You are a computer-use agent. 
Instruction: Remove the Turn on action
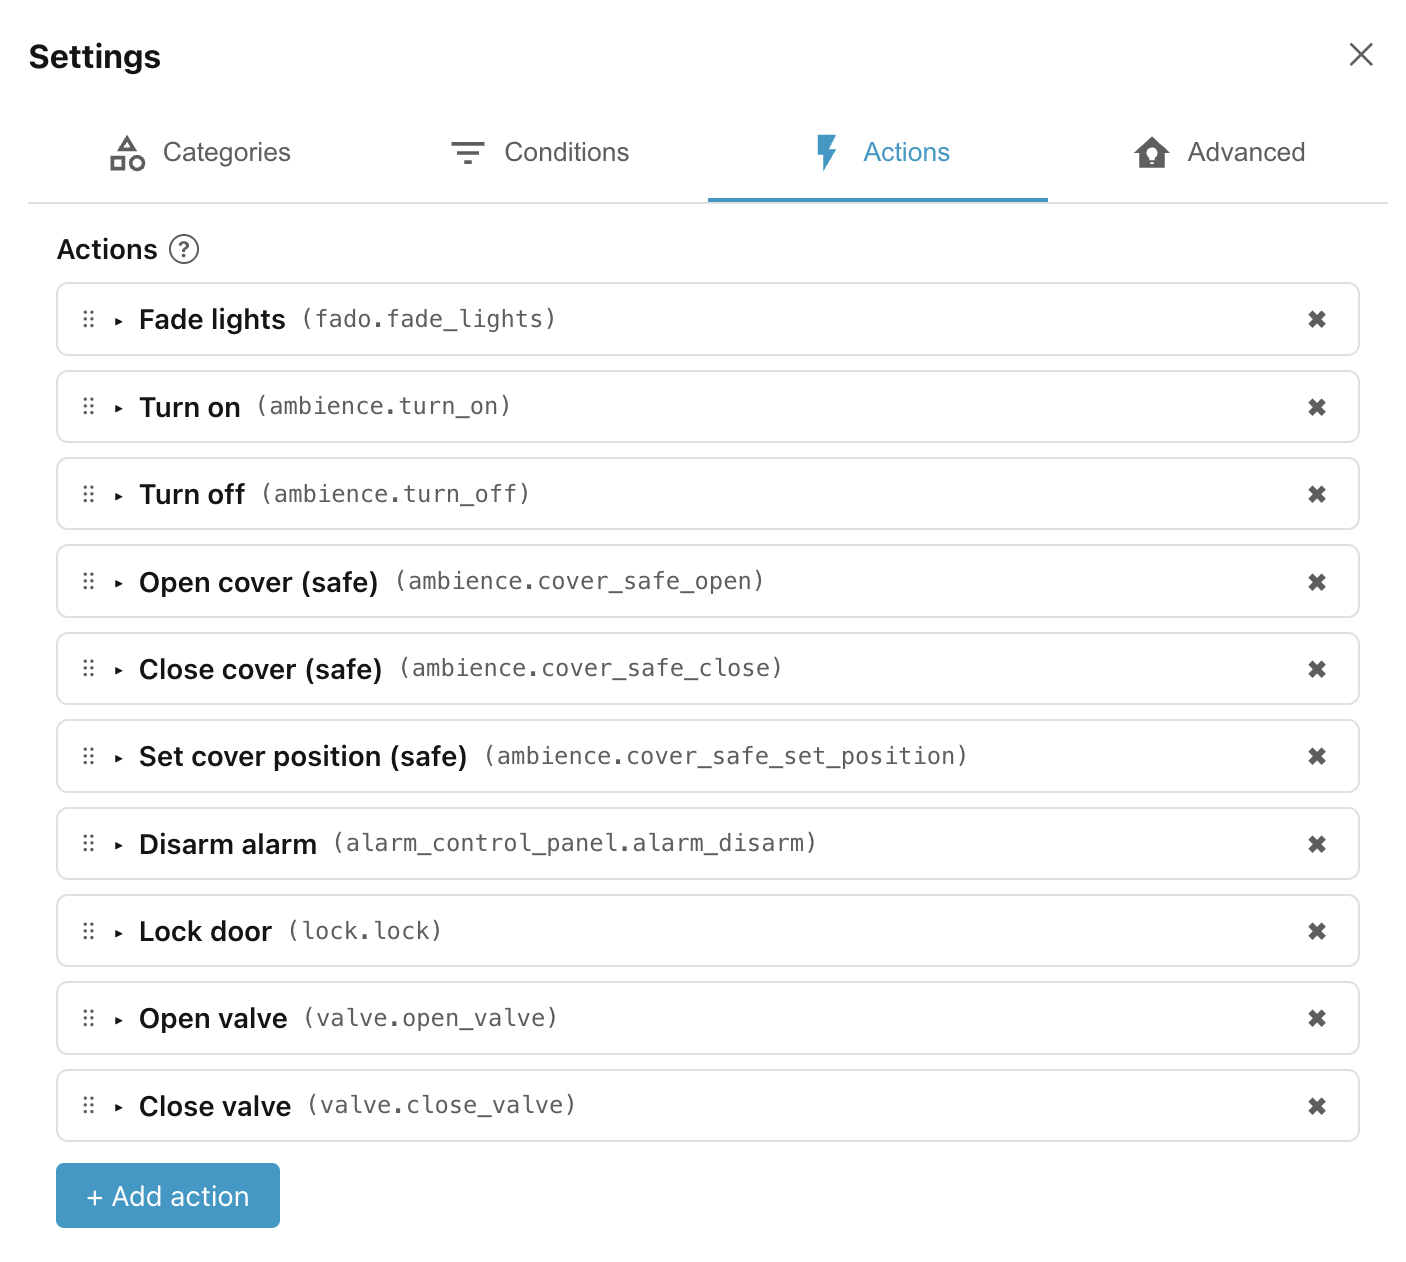tap(1317, 407)
